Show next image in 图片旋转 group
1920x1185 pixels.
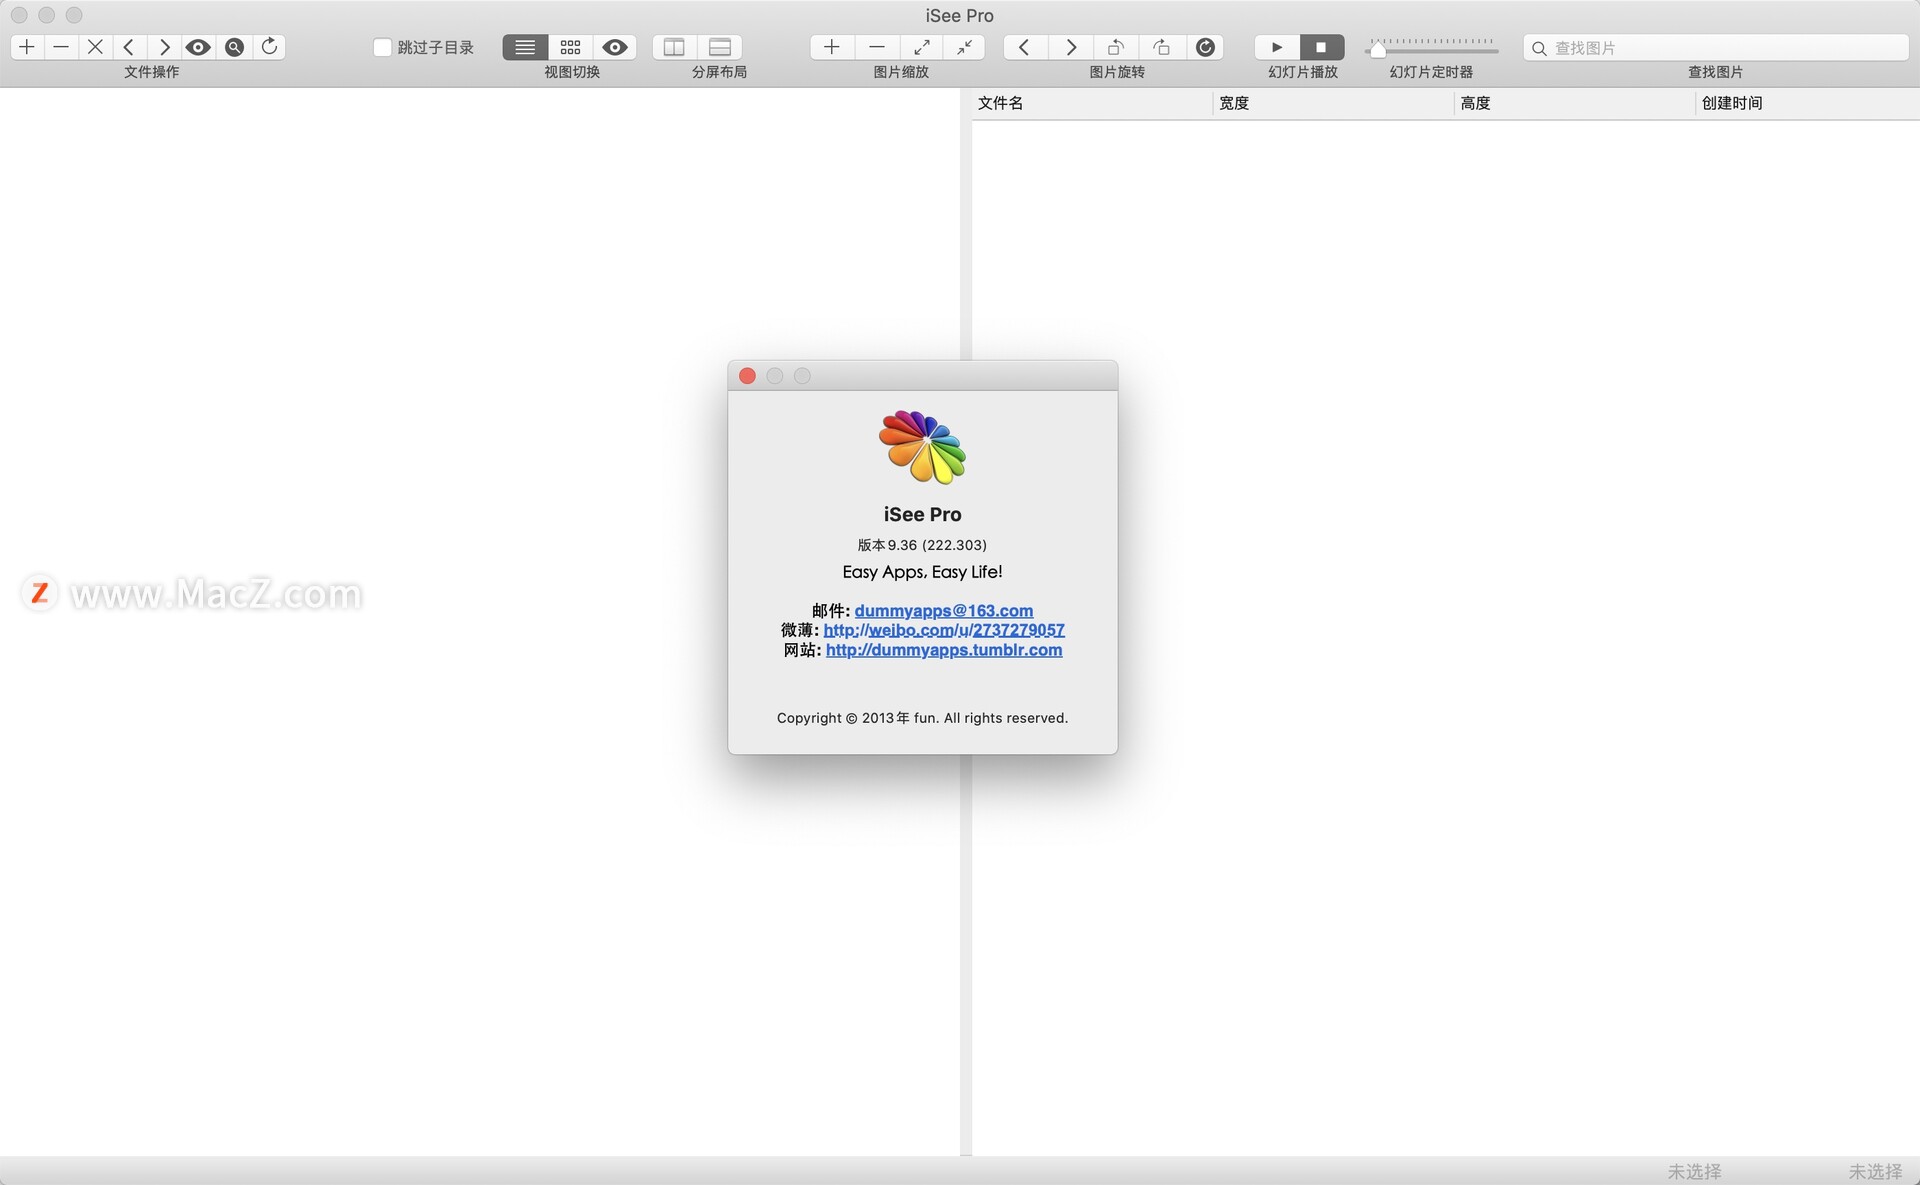[x=1071, y=47]
